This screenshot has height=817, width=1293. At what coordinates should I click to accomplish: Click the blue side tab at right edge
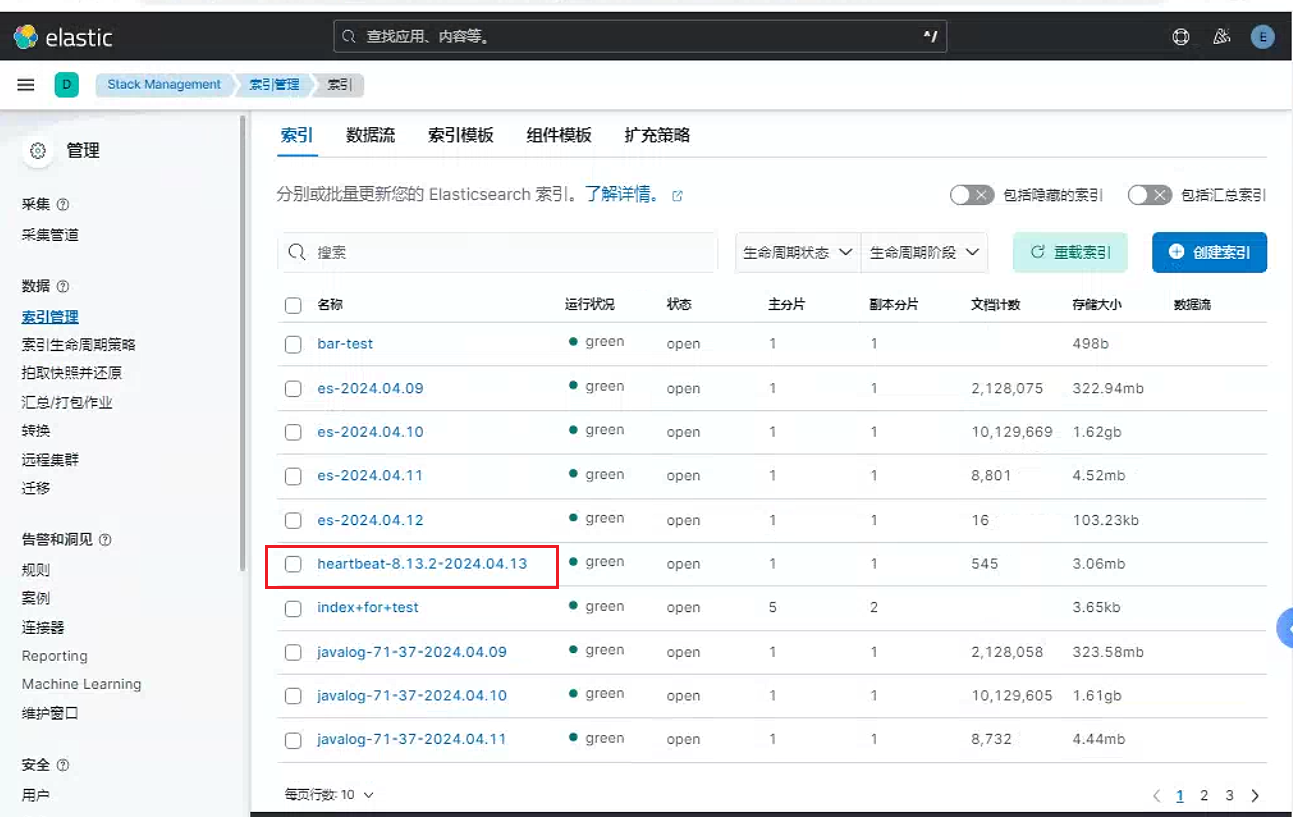(1285, 628)
